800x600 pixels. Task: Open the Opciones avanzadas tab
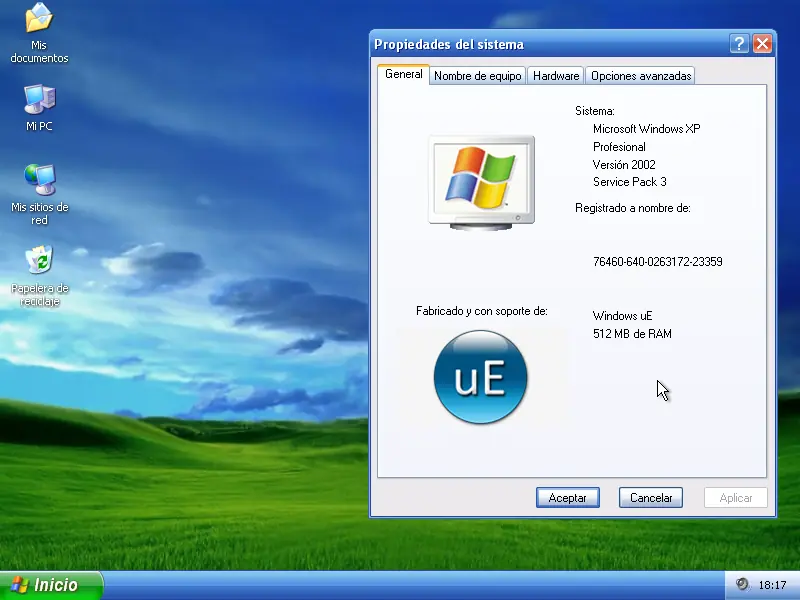click(641, 76)
